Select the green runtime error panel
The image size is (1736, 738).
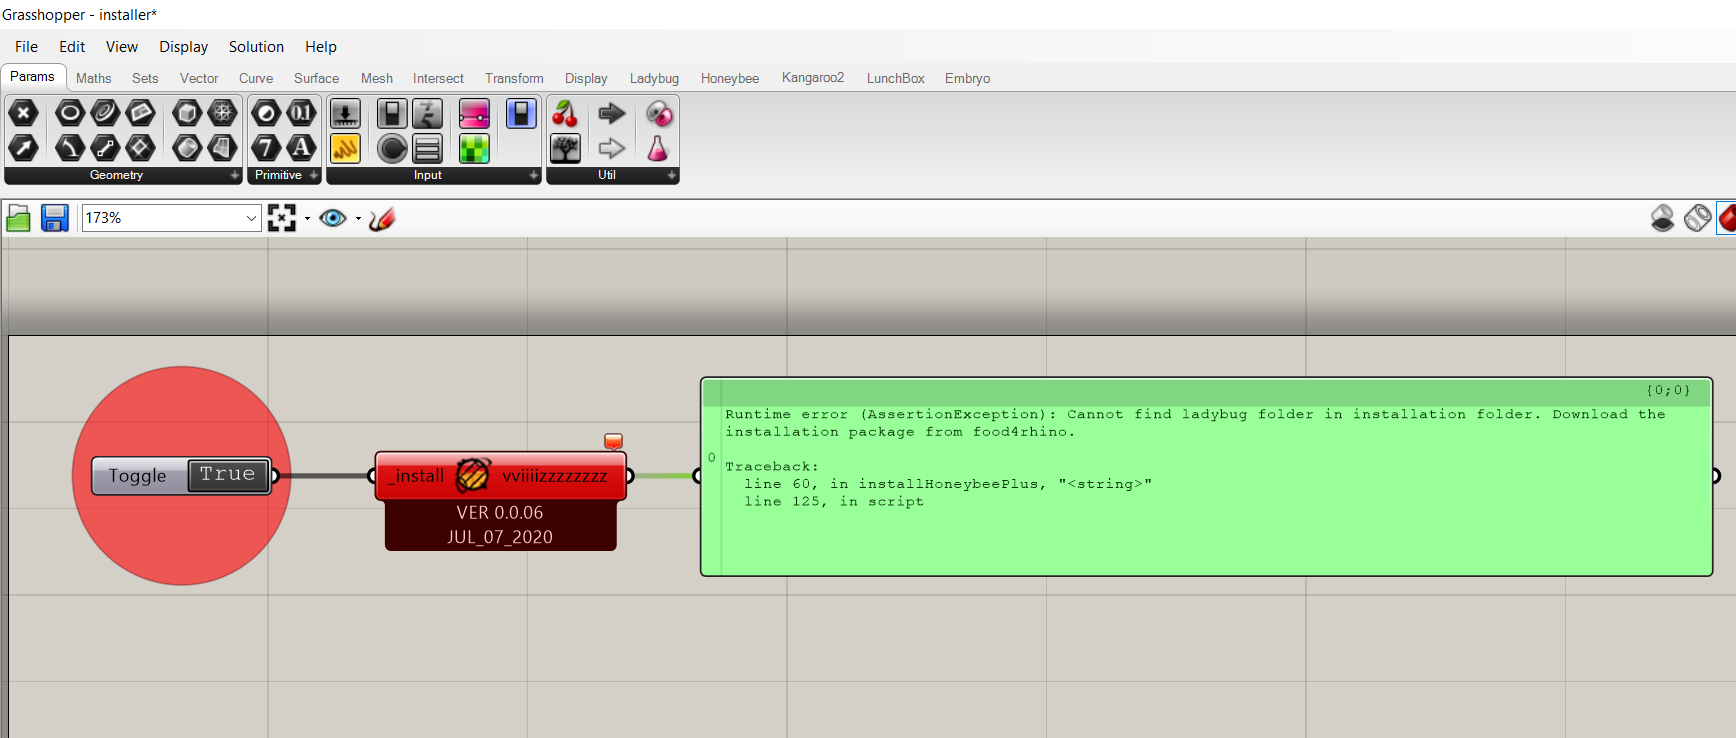coord(1207,476)
